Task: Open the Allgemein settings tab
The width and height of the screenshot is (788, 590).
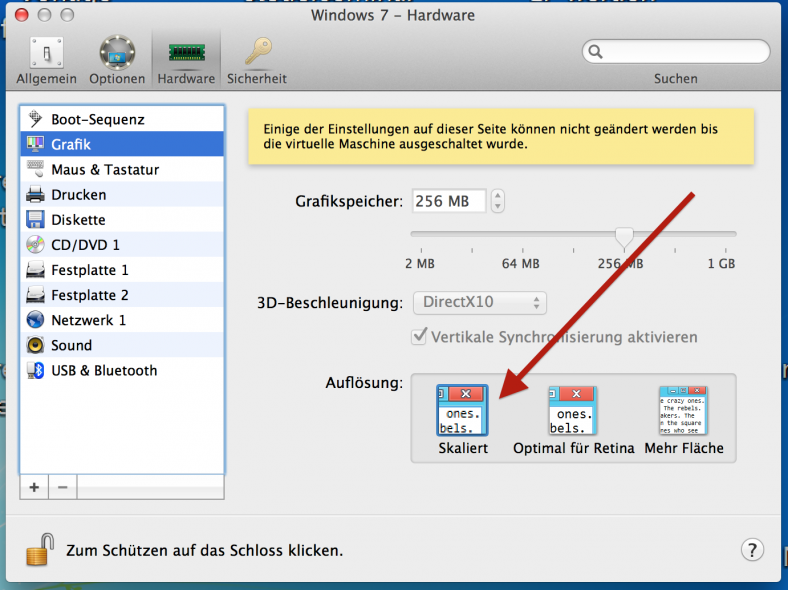Action: 46,60
